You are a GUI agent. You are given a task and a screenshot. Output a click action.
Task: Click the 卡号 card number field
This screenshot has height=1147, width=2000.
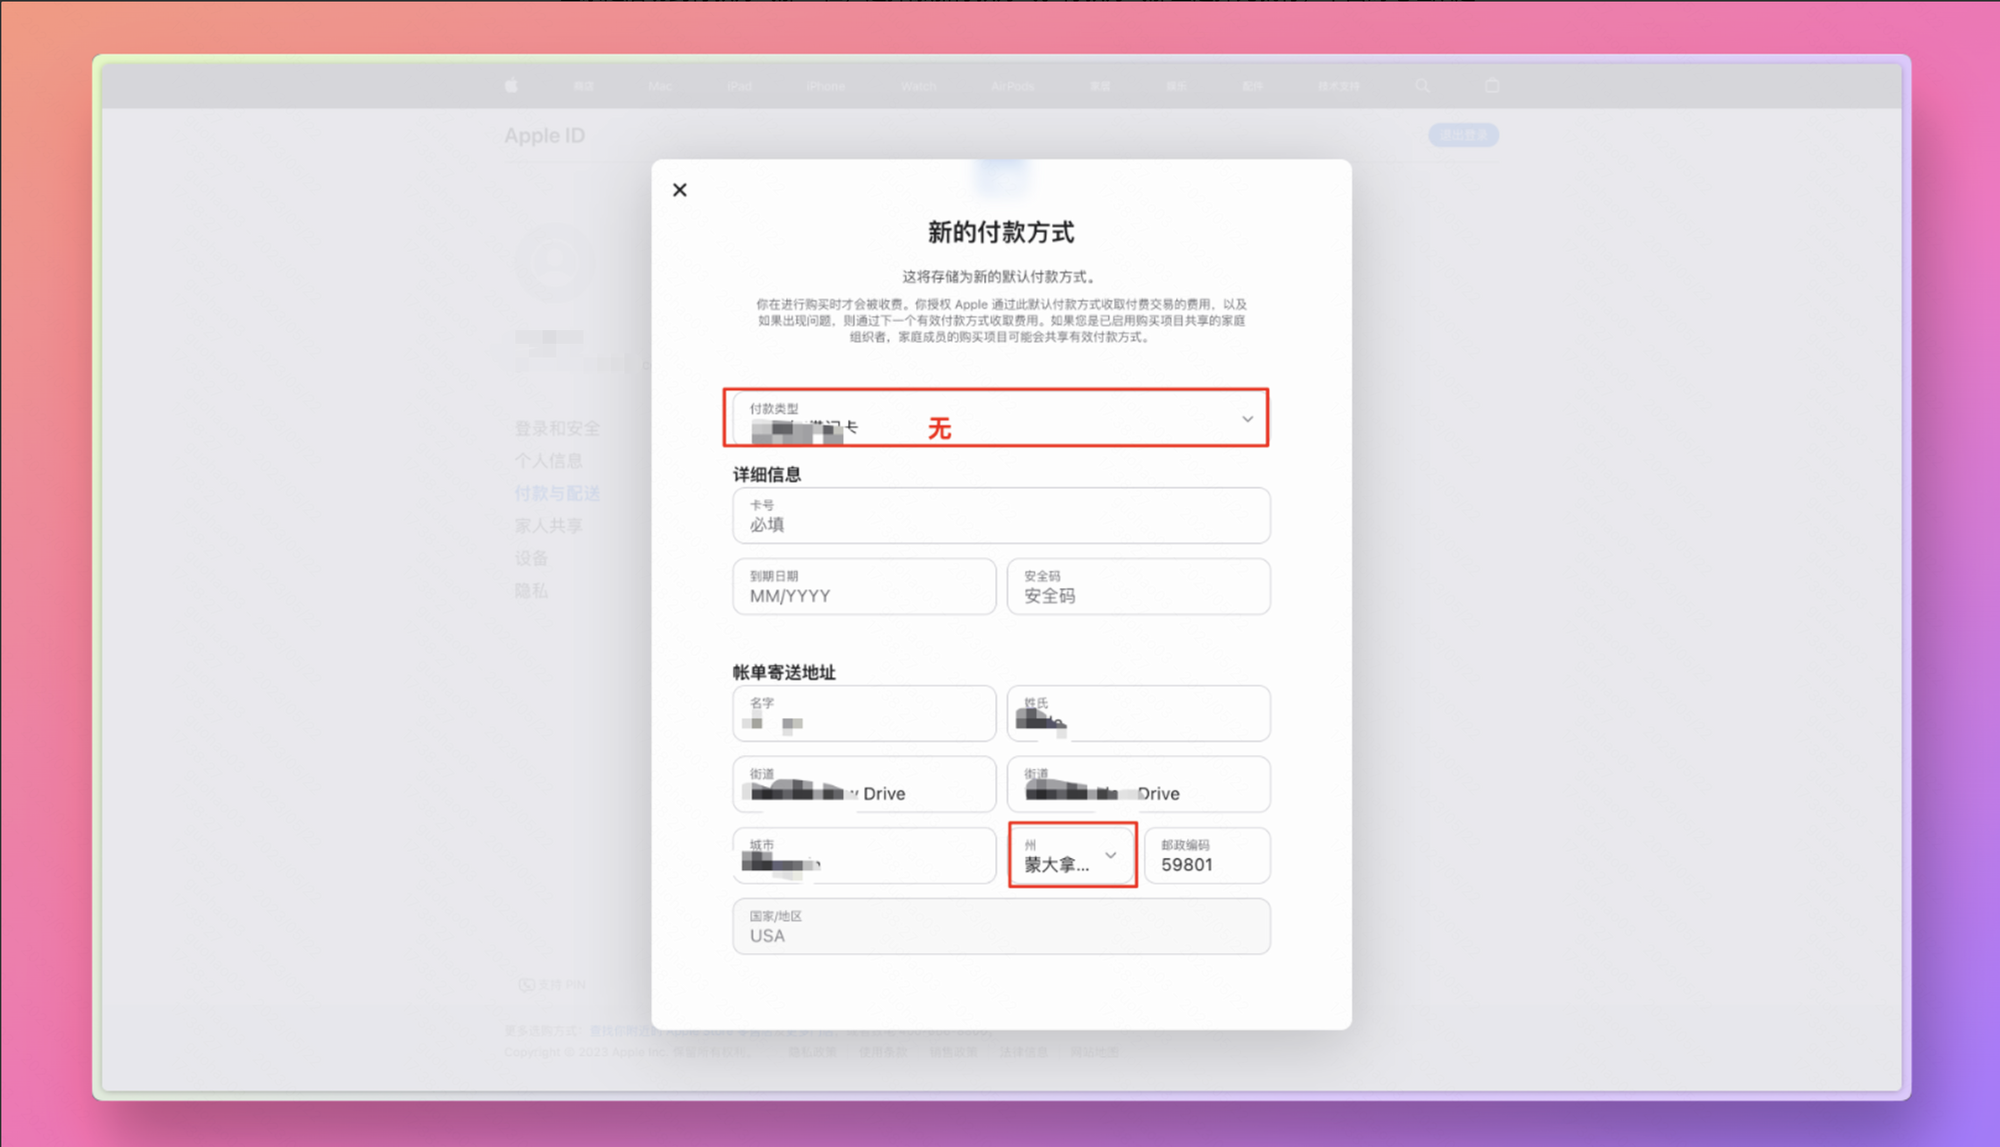pyautogui.click(x=1001, y=515)
